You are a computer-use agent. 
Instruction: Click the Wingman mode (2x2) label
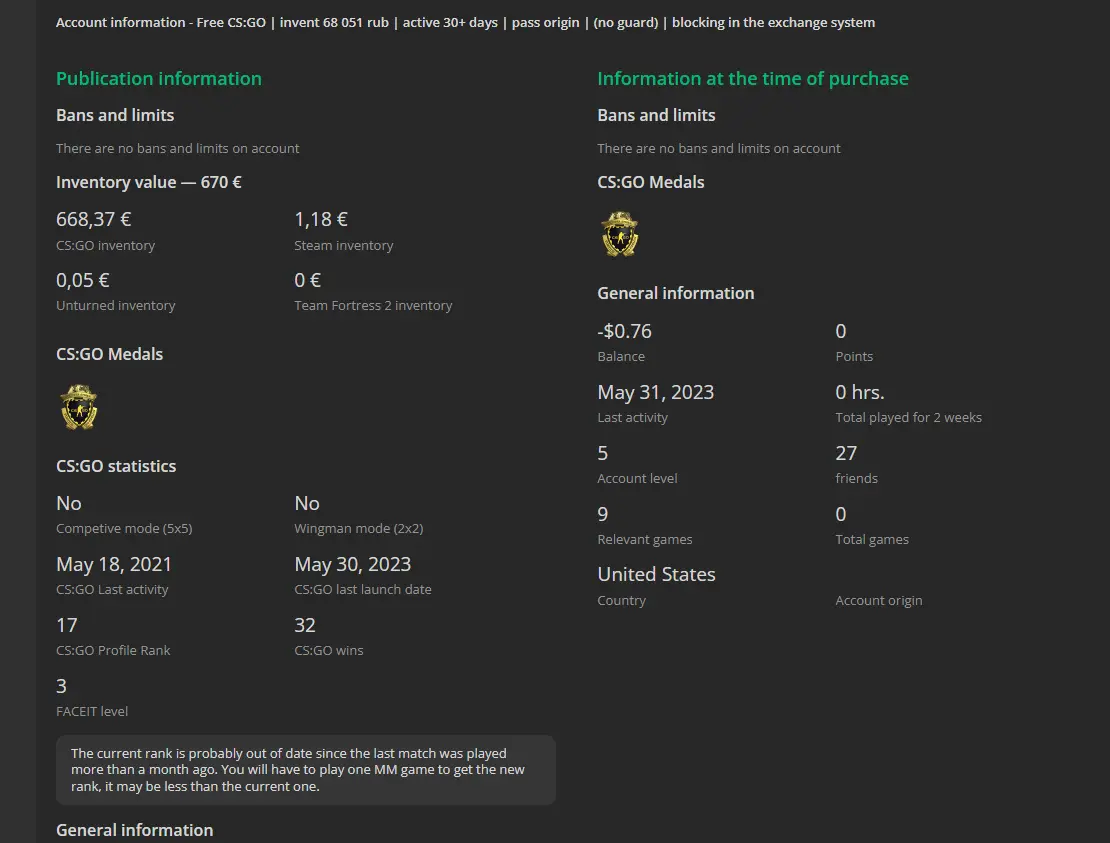pos(358,529)
